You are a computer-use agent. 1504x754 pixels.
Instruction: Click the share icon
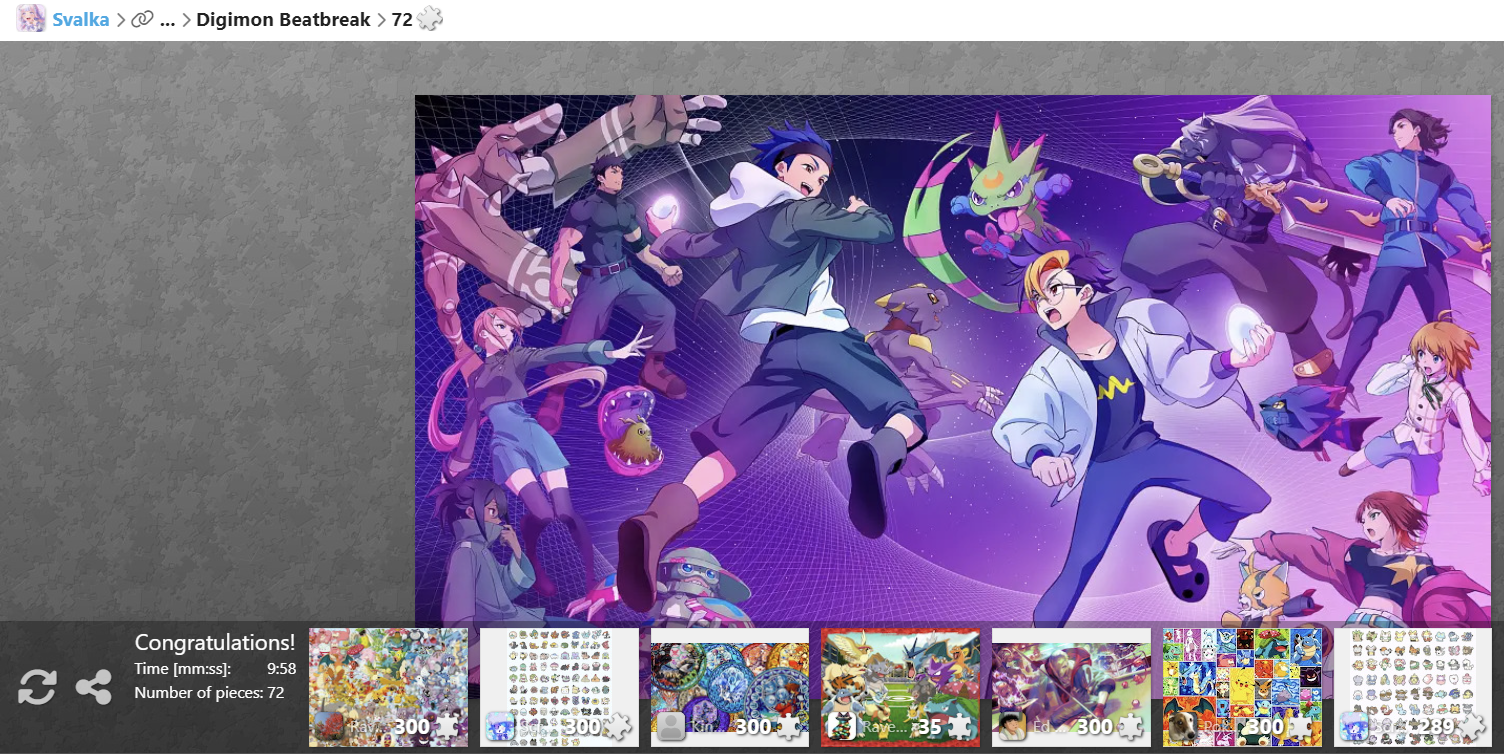pos(94,687)
